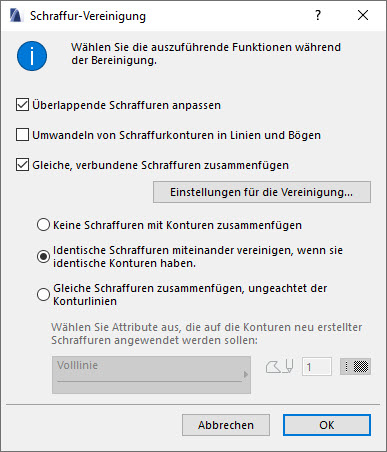387x452 pixels.
Task: Close the Schraffur-Vereinigung dialog
Action: [x=363, y=15]
